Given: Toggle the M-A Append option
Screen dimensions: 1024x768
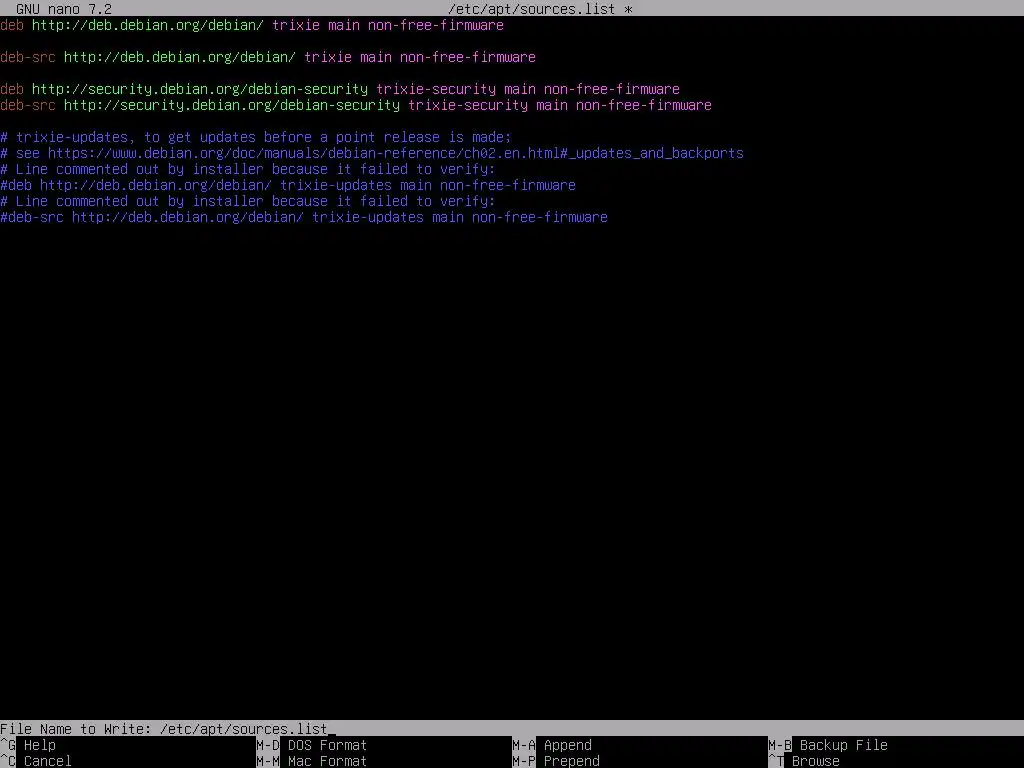Looking at the screenshot, I should click(x=552, y=745).
